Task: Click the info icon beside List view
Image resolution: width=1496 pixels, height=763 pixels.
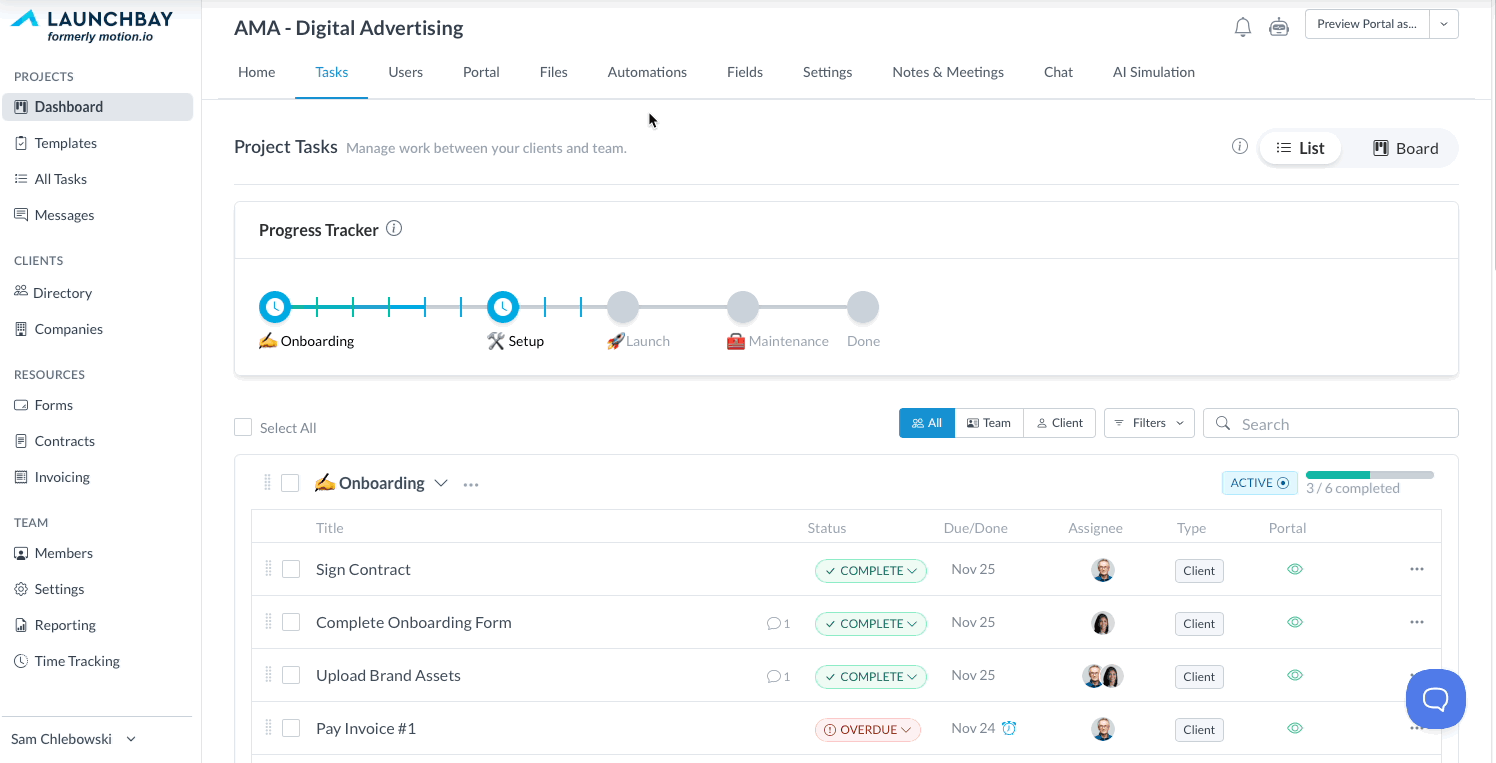Action: click(1240, 147)
